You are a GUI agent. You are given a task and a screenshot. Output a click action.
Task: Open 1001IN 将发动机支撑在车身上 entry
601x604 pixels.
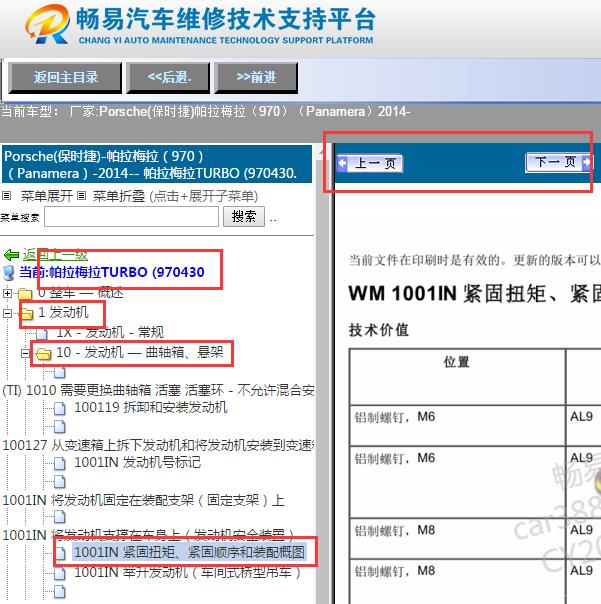pyautogui.click(x=148, y=535)
